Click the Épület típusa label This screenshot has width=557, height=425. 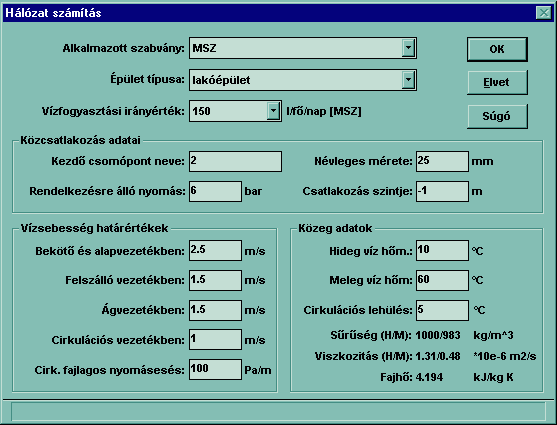click(147, 79)
